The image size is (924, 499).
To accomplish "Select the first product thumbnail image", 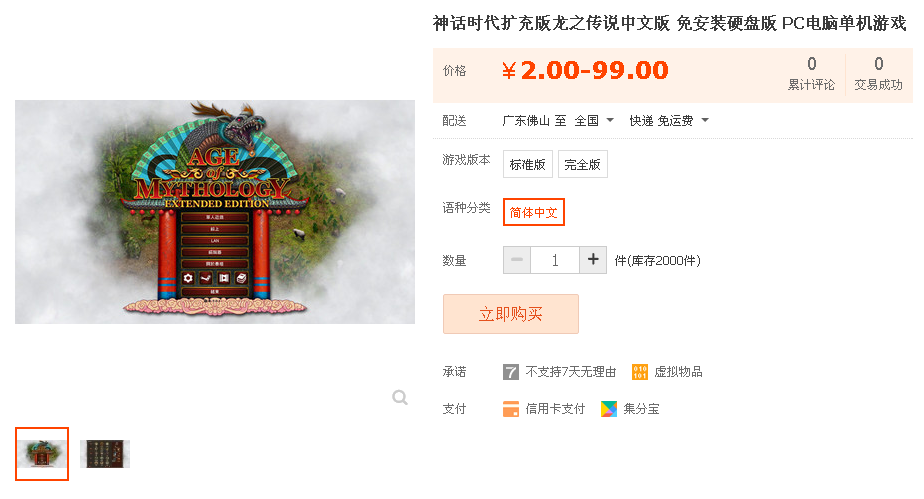I will pos(42,454).
